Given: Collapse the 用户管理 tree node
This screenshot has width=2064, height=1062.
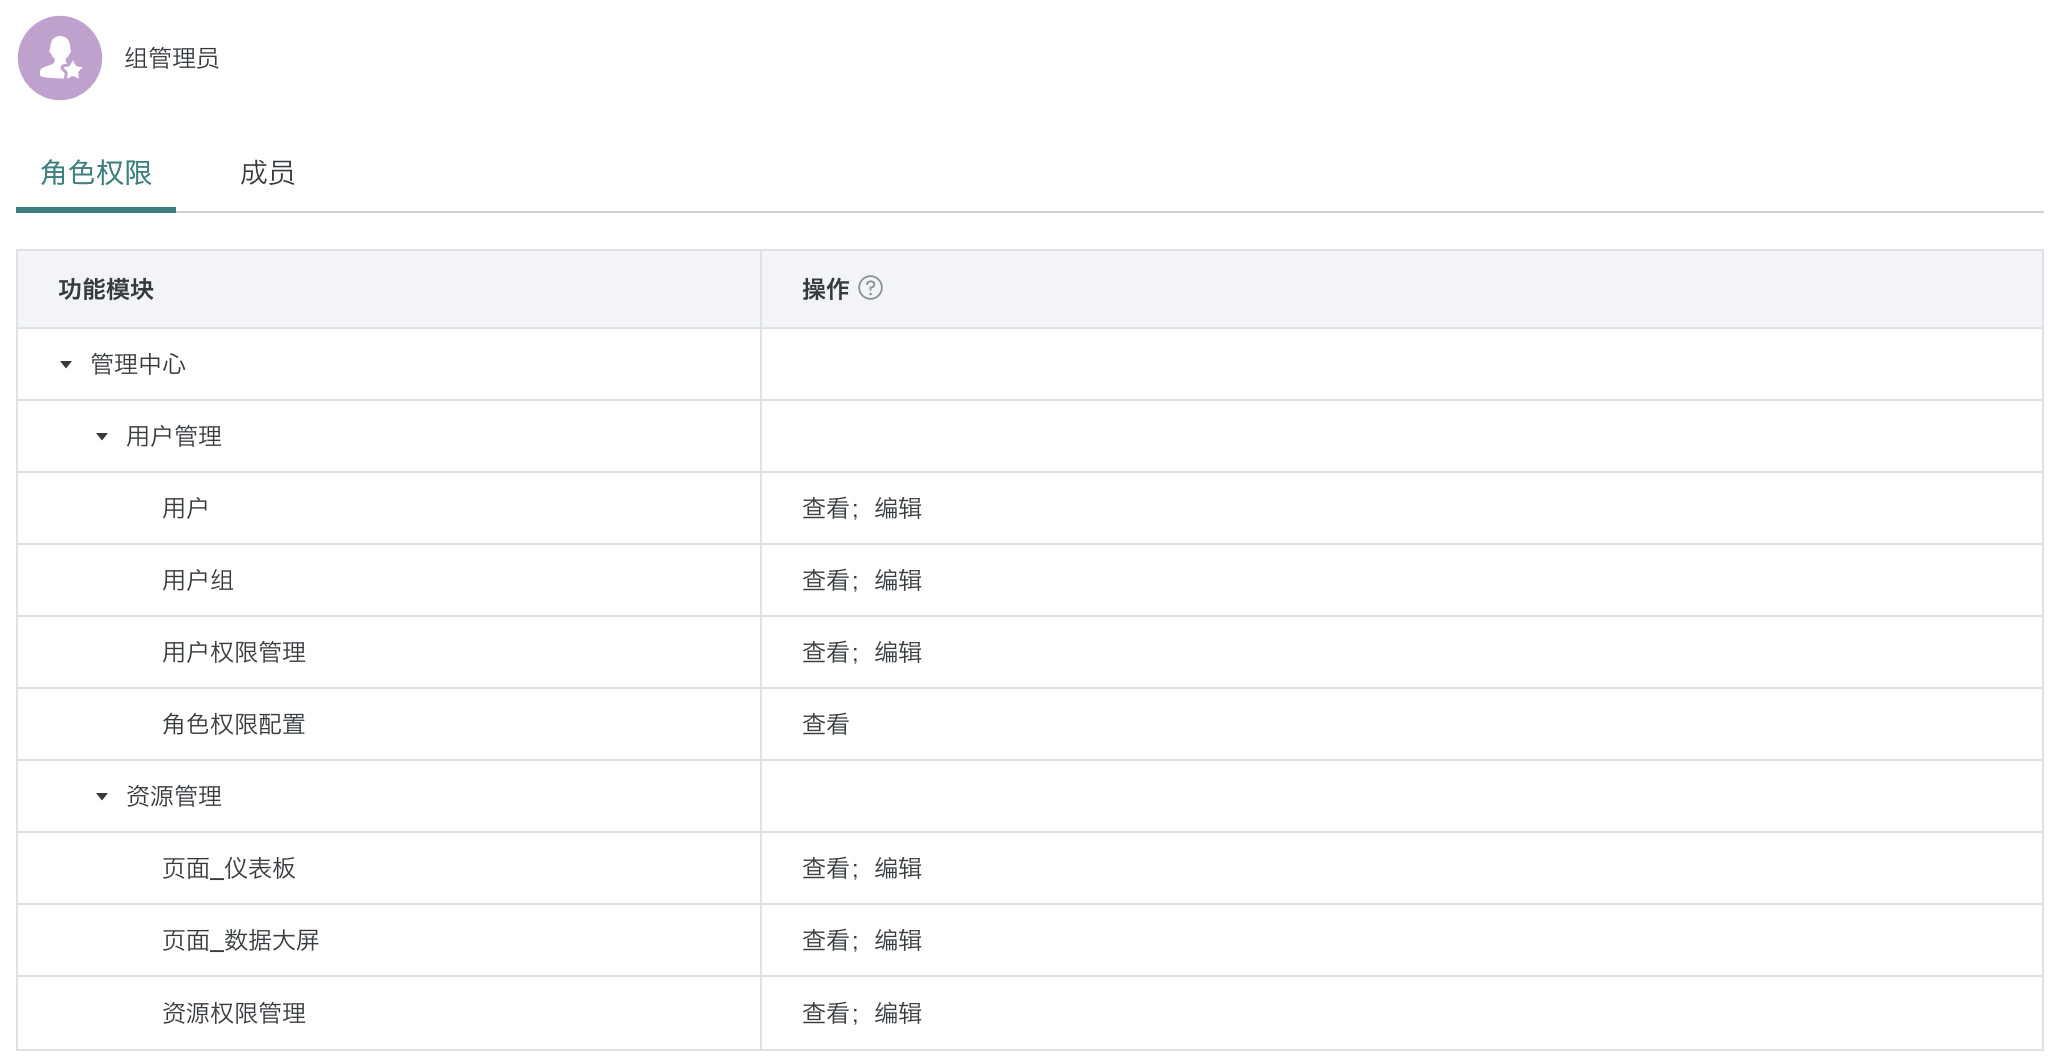Looking at the screenshot, I should click(x=102, y=437).
